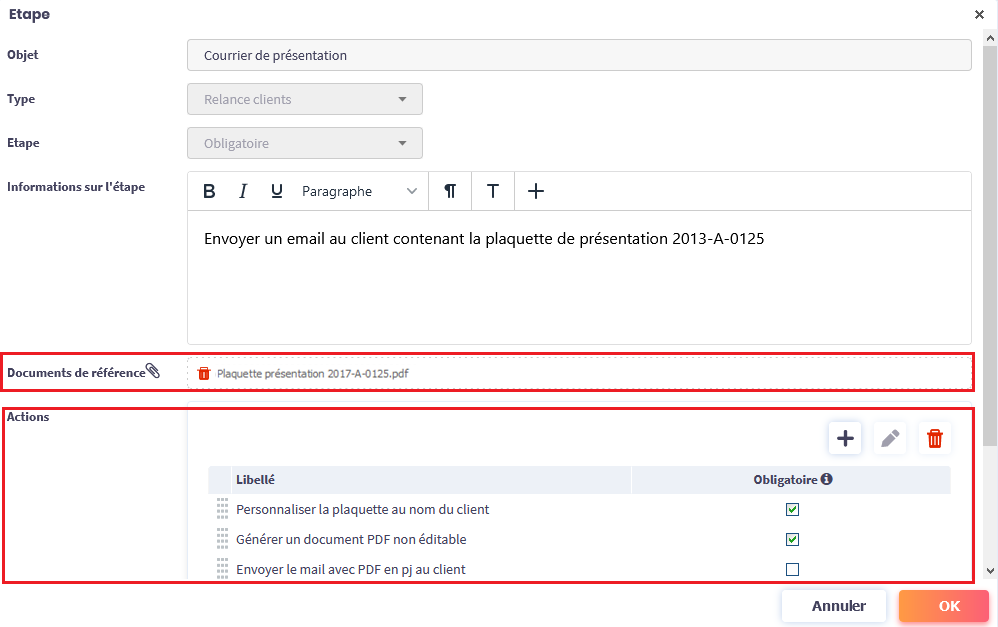Uncheck Obligatoire for Personnaliser la plaquette

click(x=792, y=509)
